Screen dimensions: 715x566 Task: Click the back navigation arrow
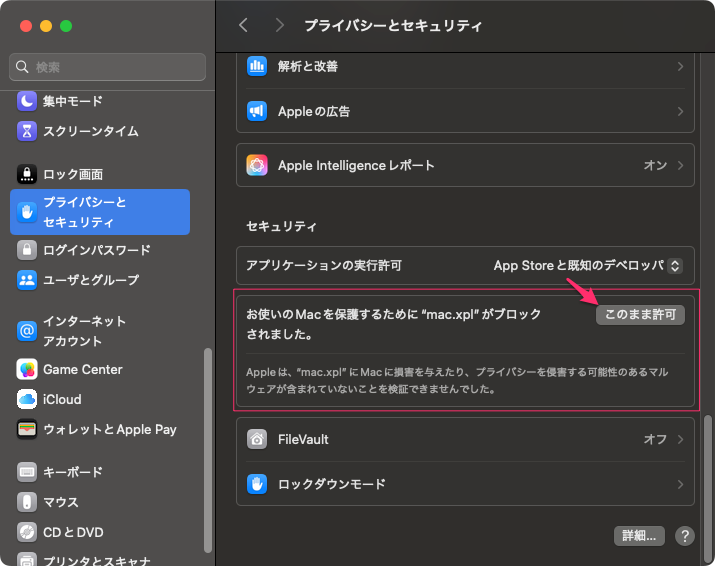tap(243, 24)
